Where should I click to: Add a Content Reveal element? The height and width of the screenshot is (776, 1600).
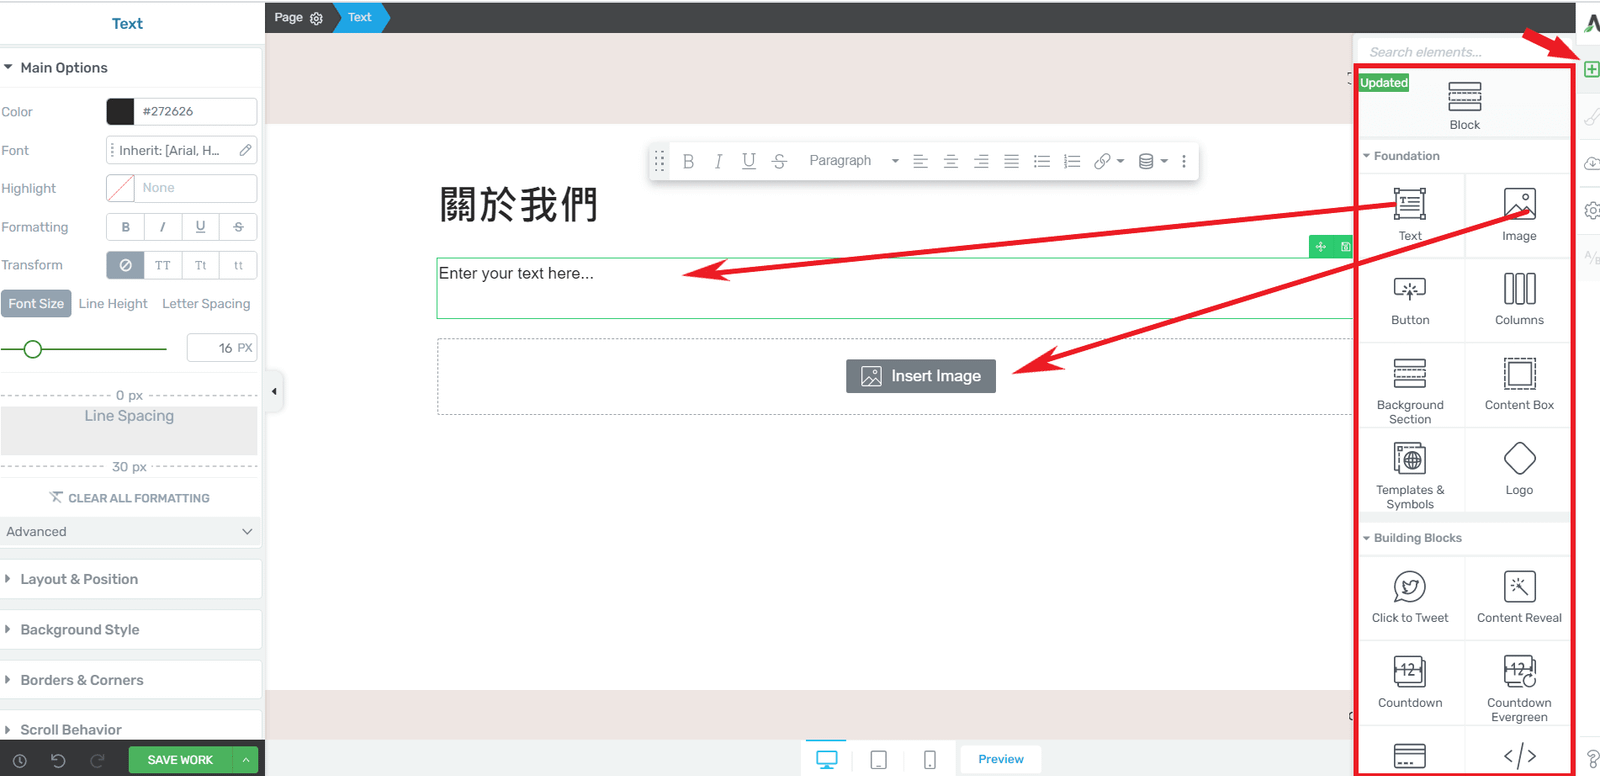pyautogui.click(x=1519, y=598)
